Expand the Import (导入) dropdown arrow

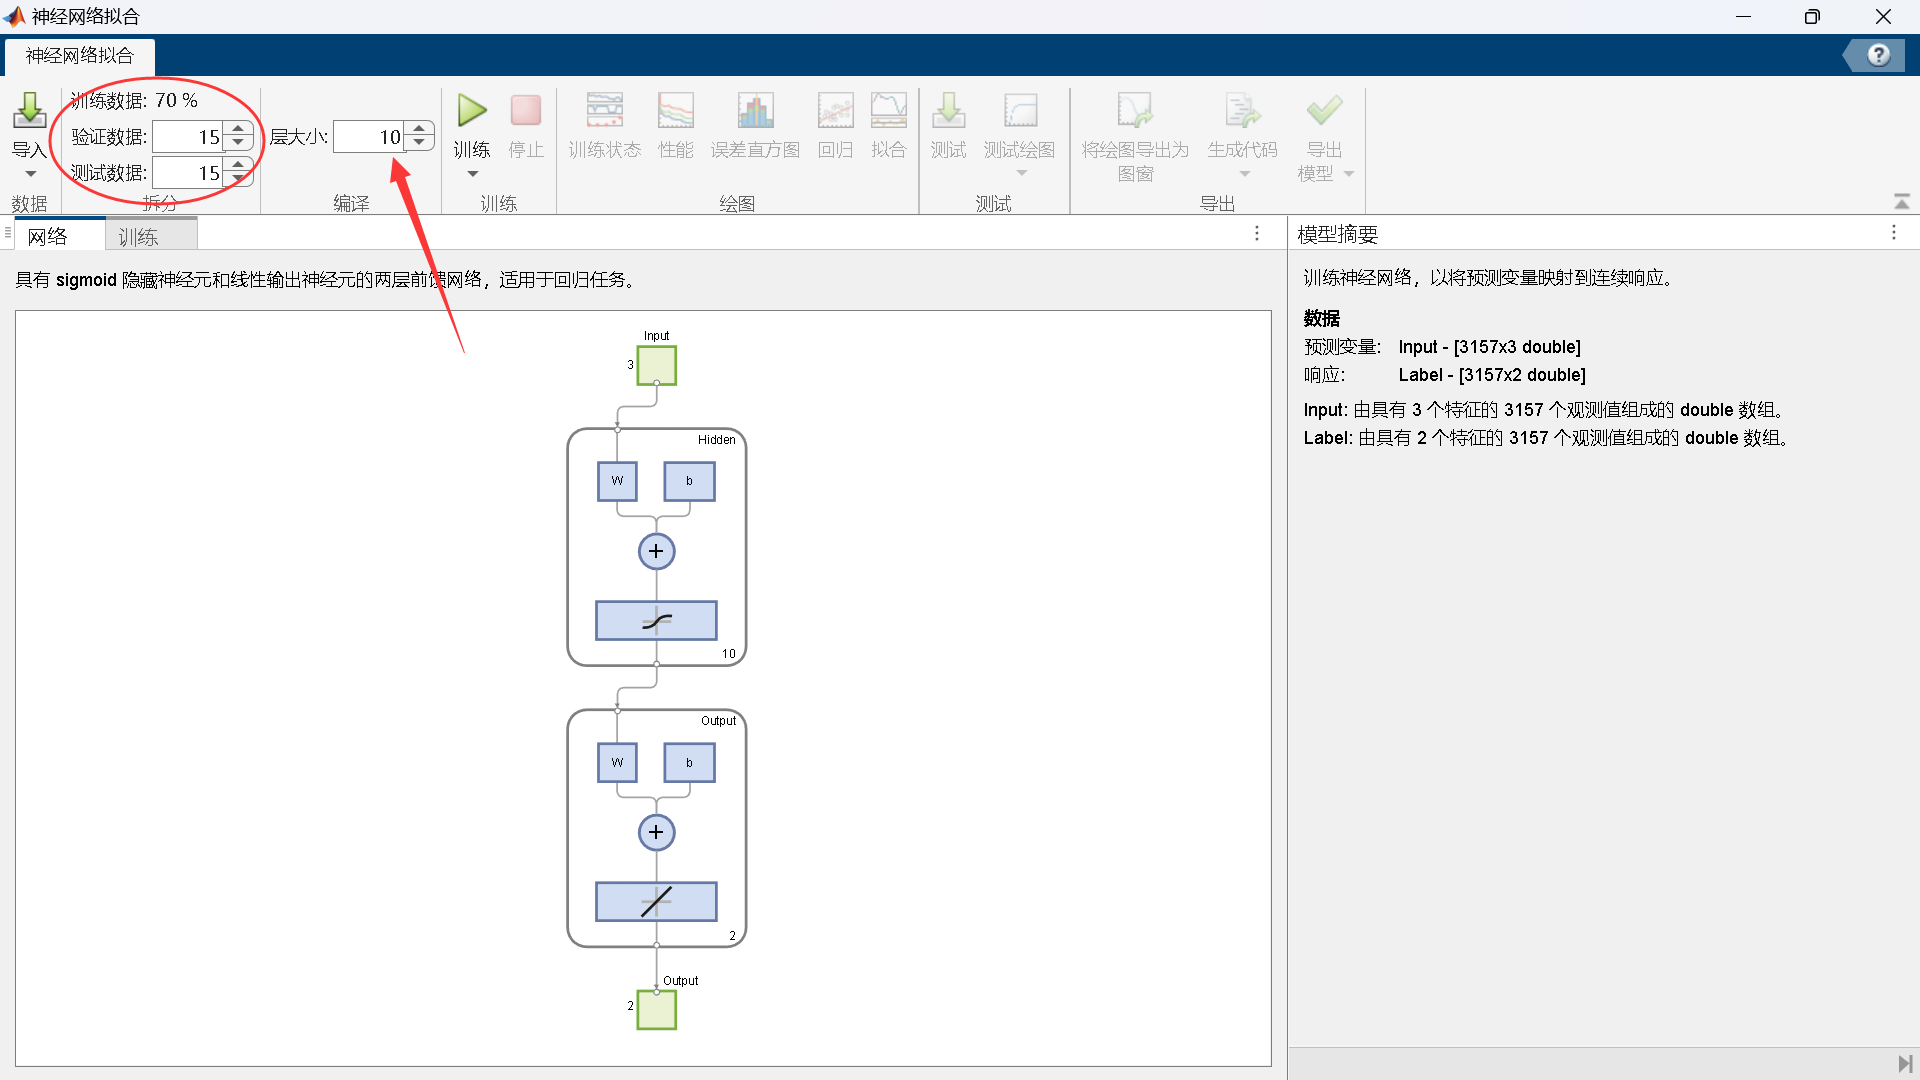point(30,174)
